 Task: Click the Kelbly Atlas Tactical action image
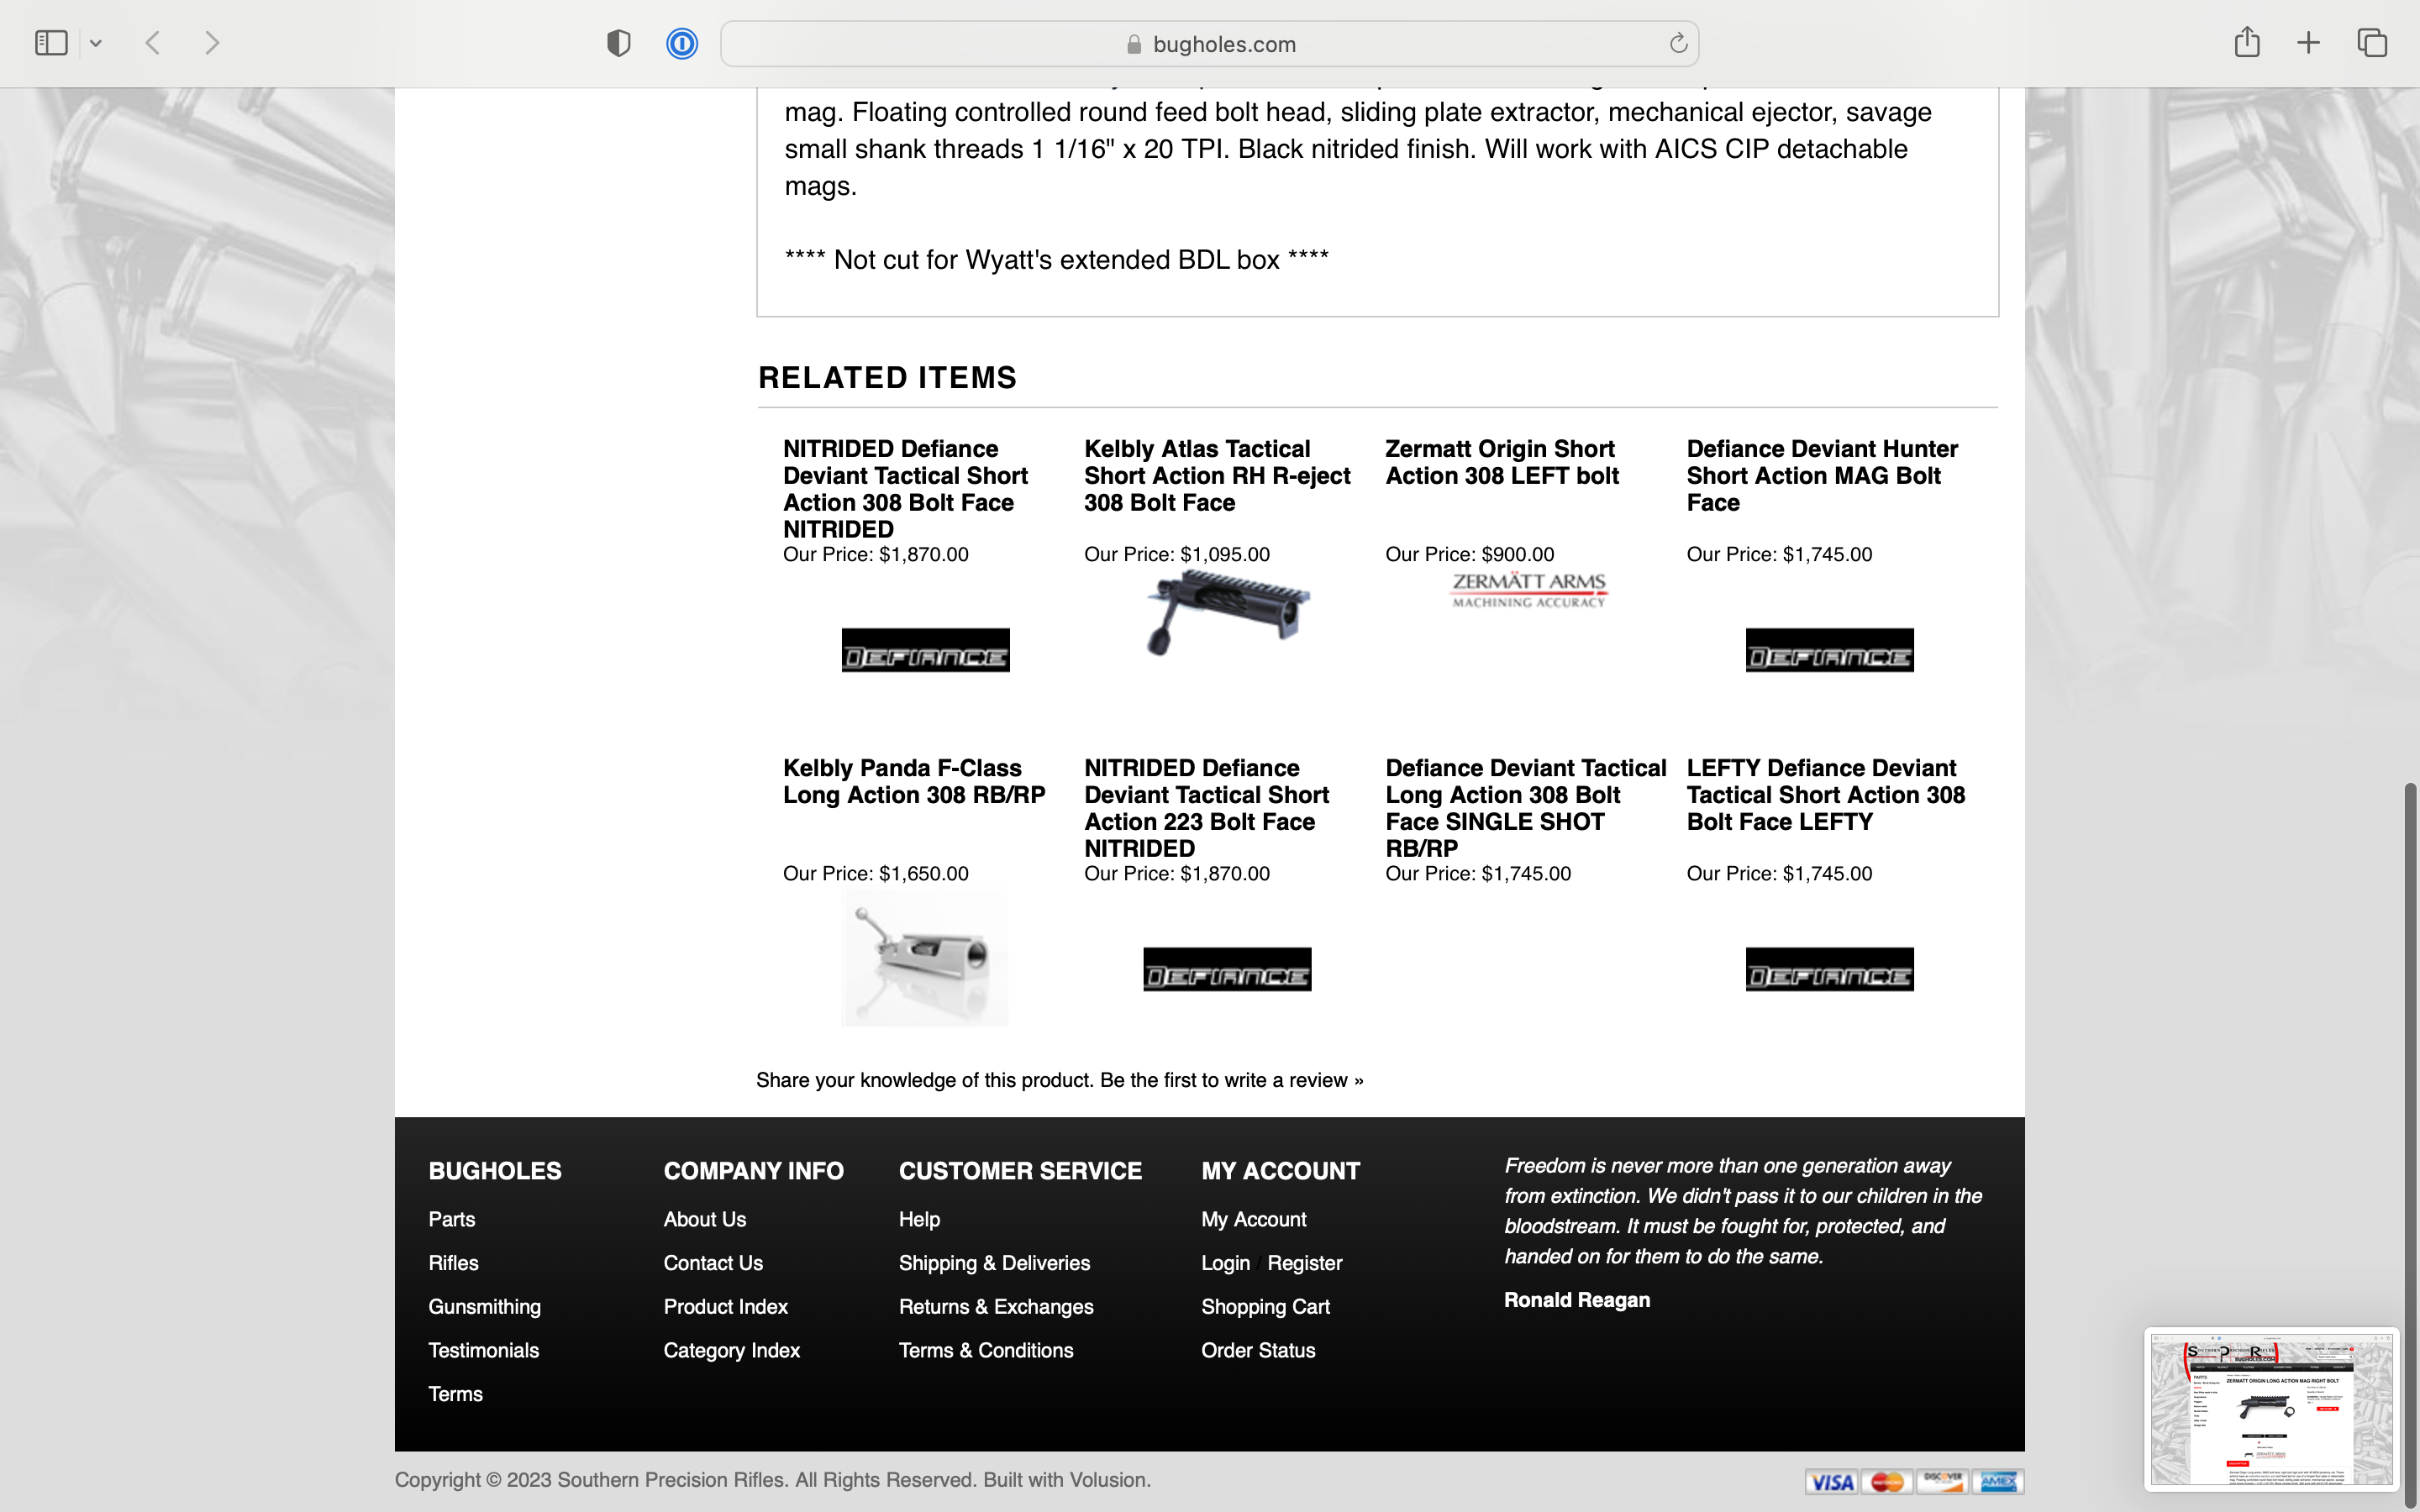1227,614
